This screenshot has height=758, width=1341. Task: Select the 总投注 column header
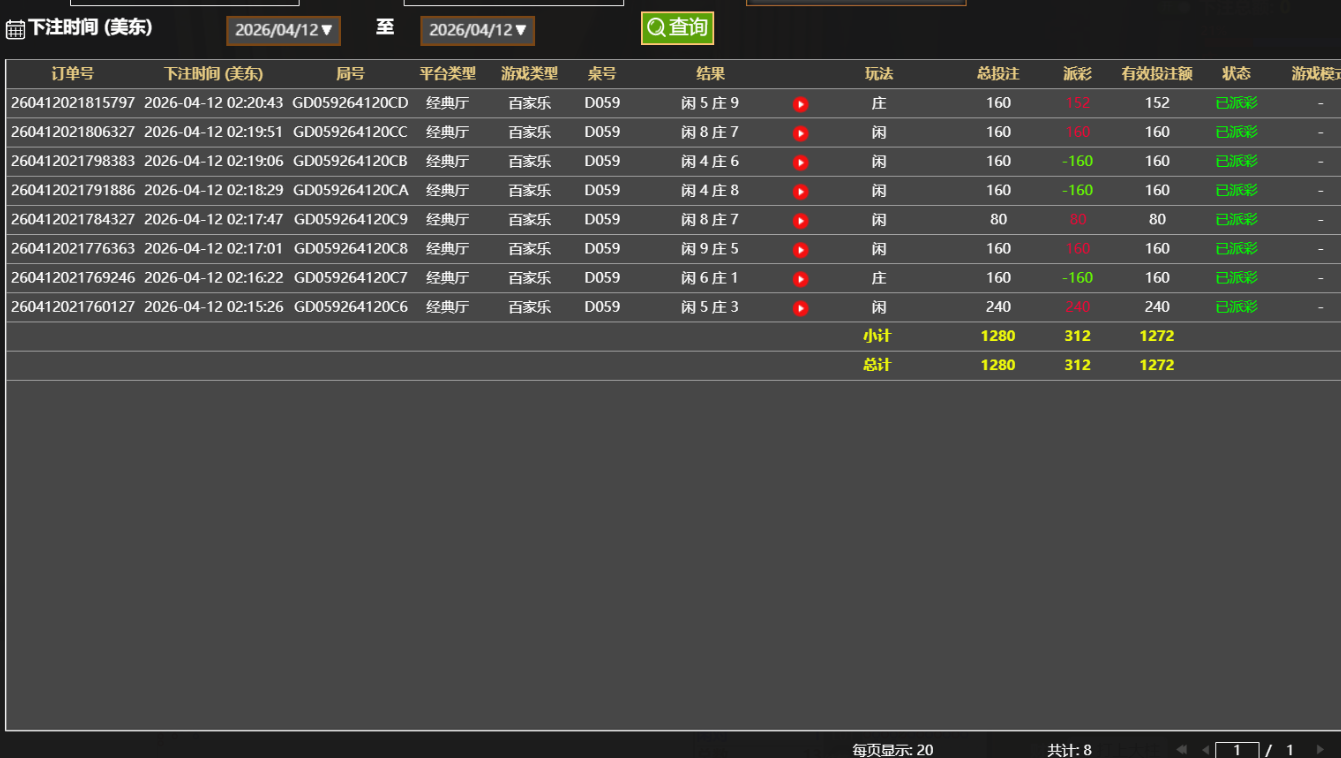coord(997,74)
